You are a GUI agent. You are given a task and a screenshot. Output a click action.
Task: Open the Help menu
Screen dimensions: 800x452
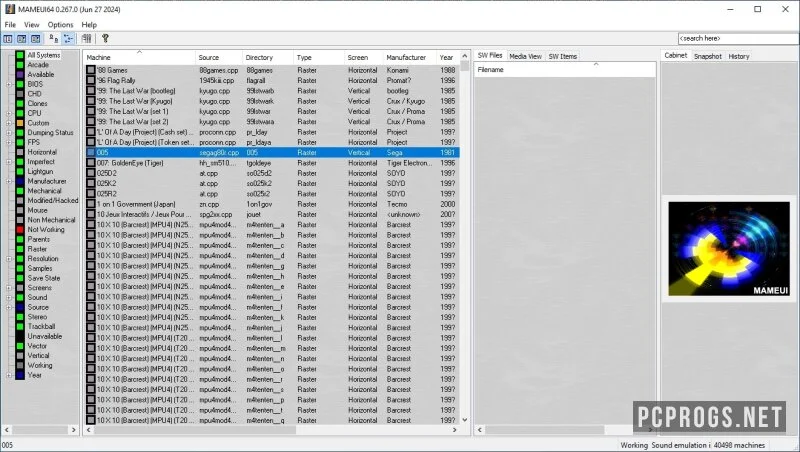89,24
